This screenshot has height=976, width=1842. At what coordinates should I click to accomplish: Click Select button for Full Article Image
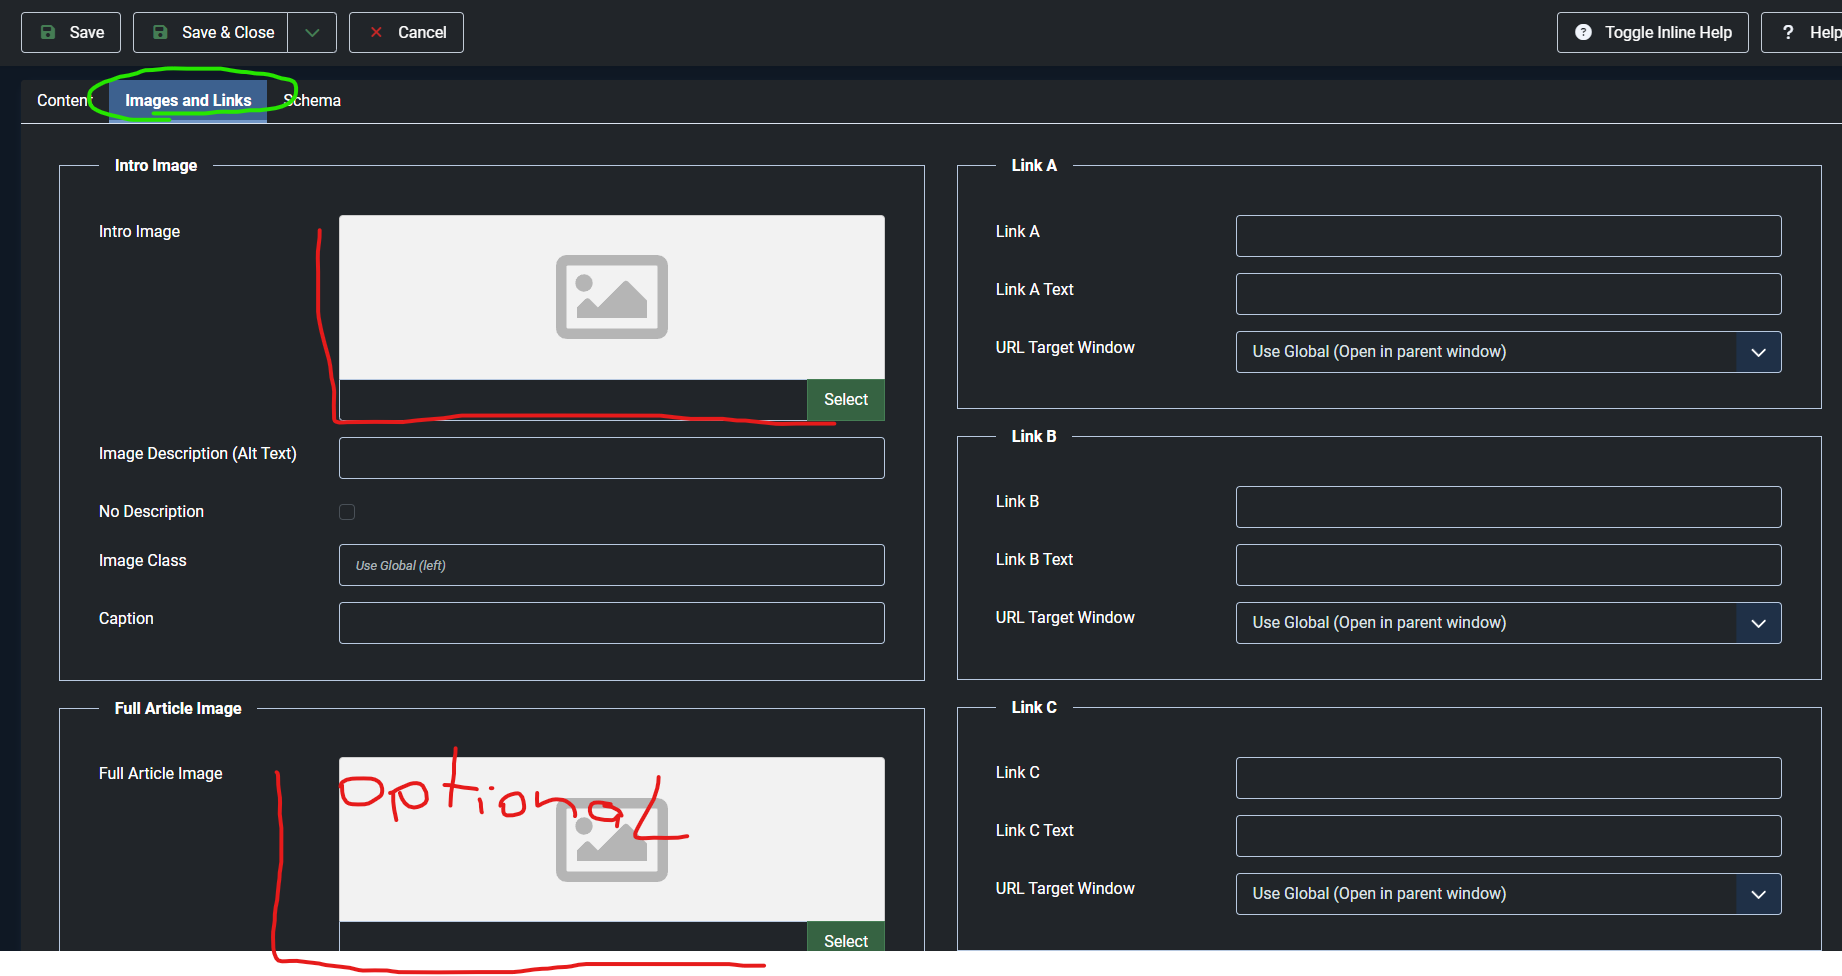point(845,939)
